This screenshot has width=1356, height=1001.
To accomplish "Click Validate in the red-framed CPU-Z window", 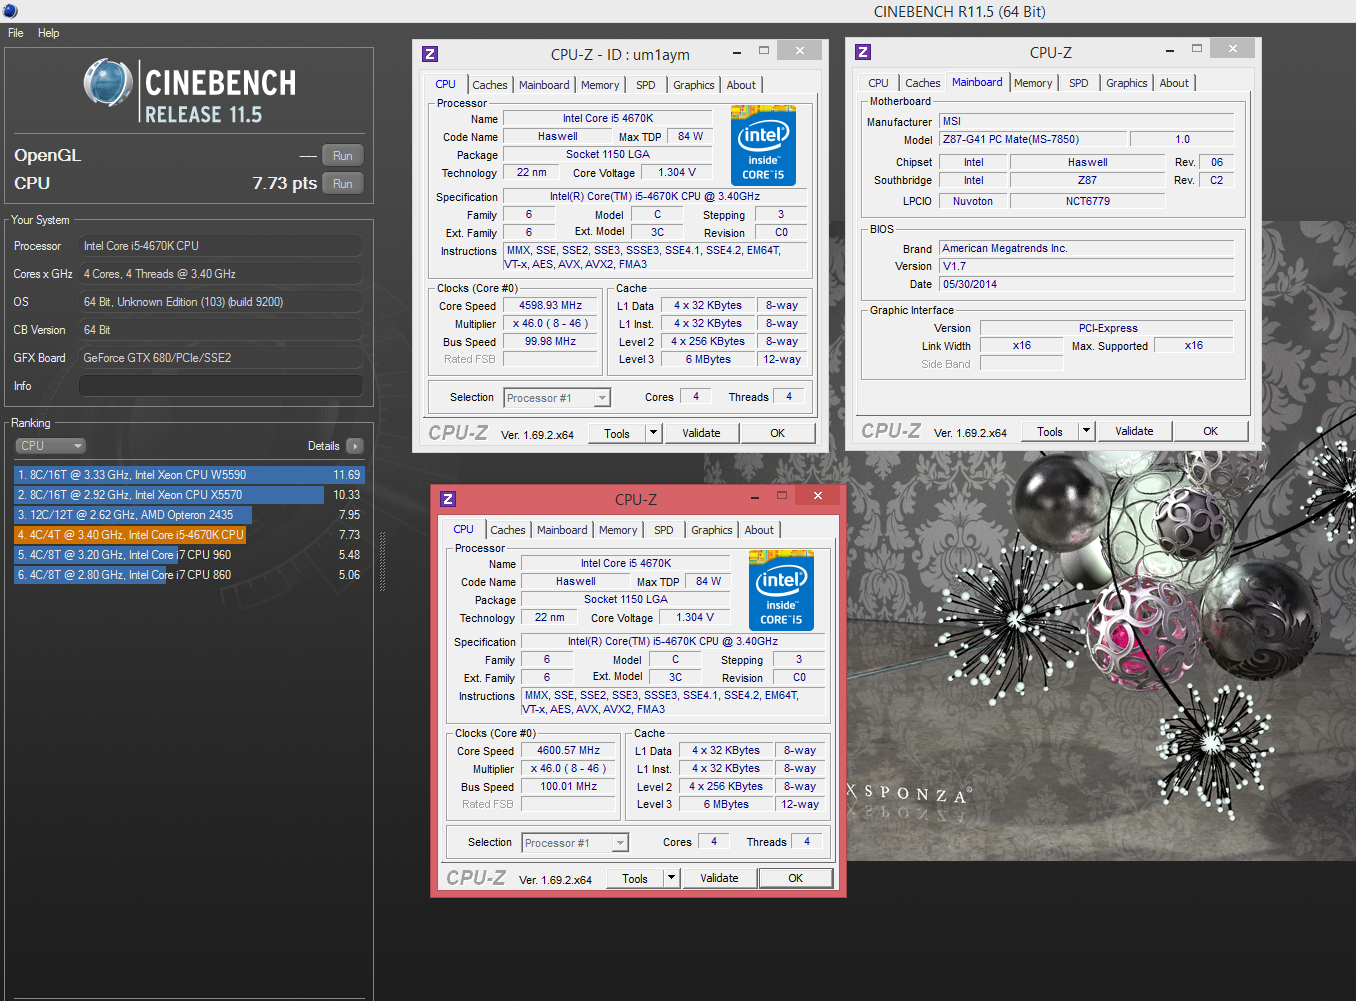I will 719,878.
